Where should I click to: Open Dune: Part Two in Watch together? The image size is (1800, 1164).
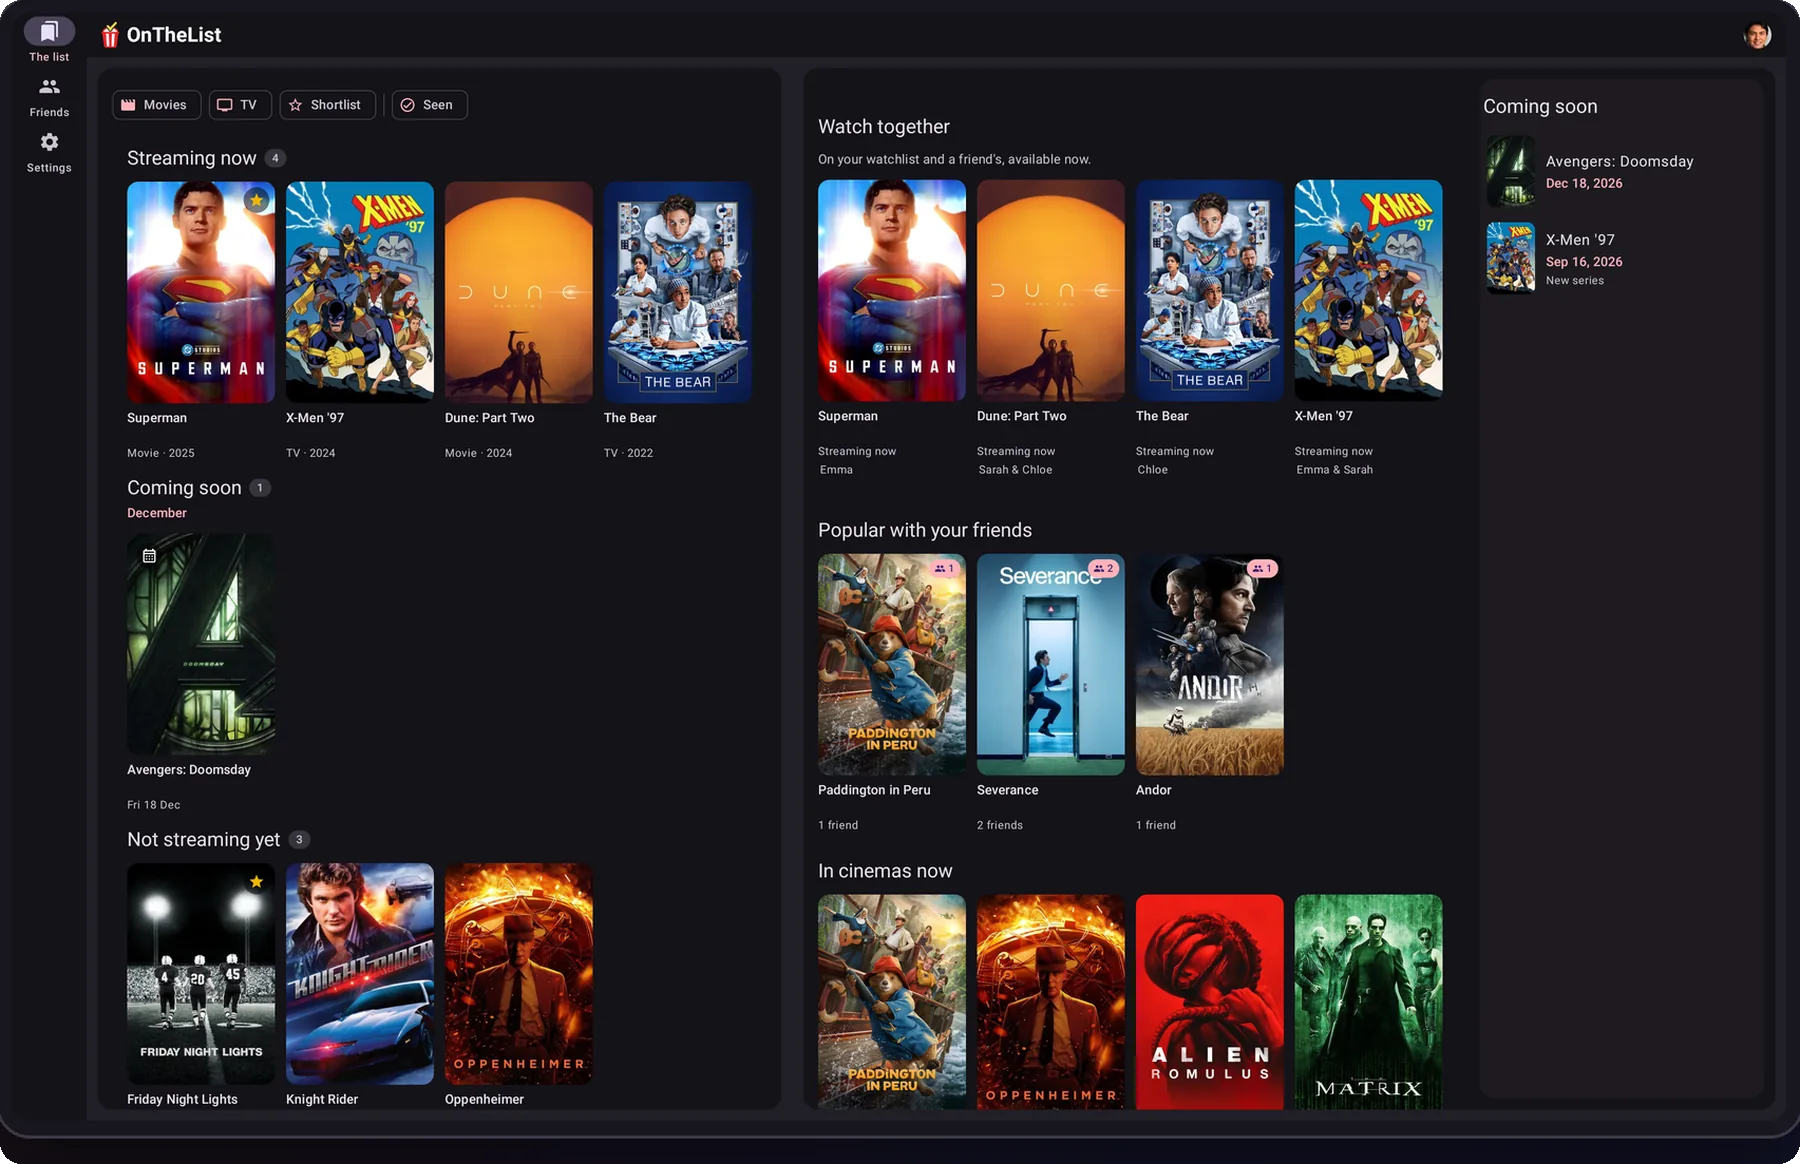pyautogui.click(x=1051, y=290)
